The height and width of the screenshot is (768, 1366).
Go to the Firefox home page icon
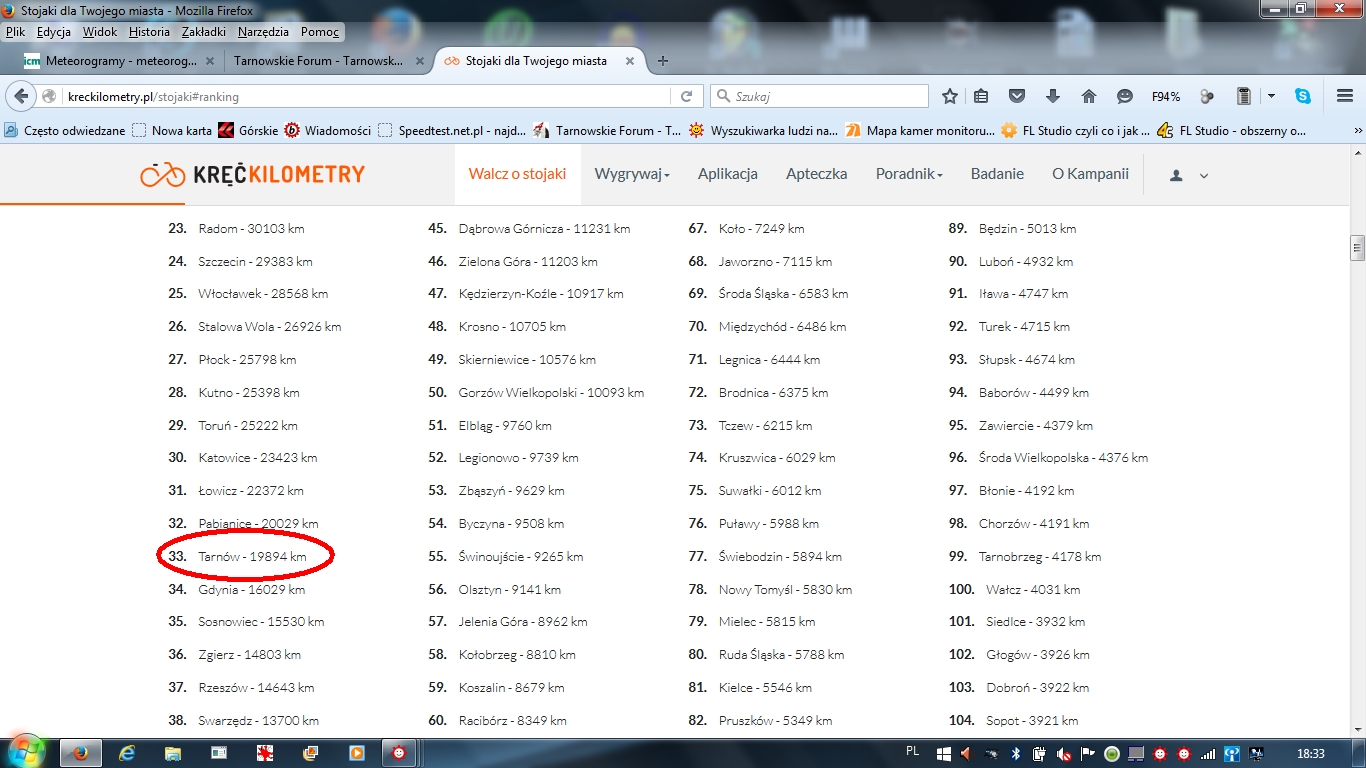(1089, 97)
